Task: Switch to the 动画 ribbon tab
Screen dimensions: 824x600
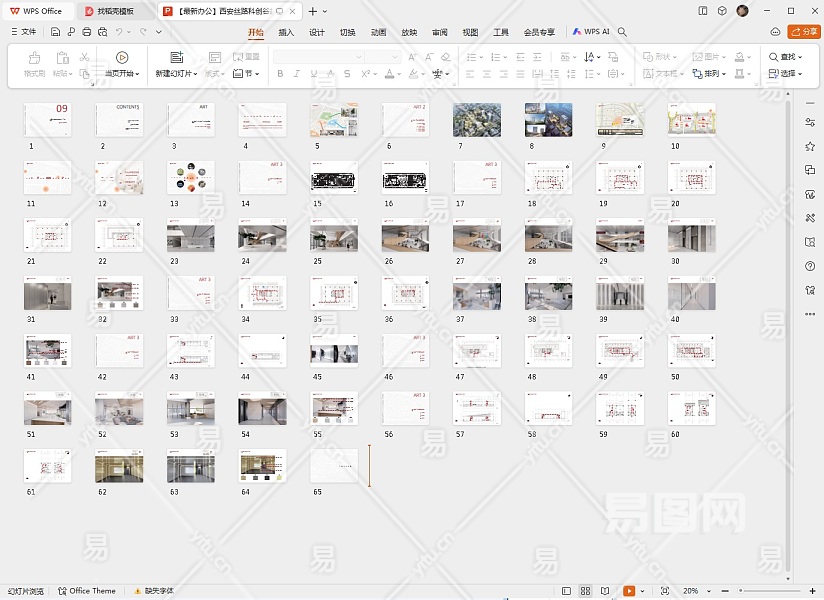Action: point(378,32)
